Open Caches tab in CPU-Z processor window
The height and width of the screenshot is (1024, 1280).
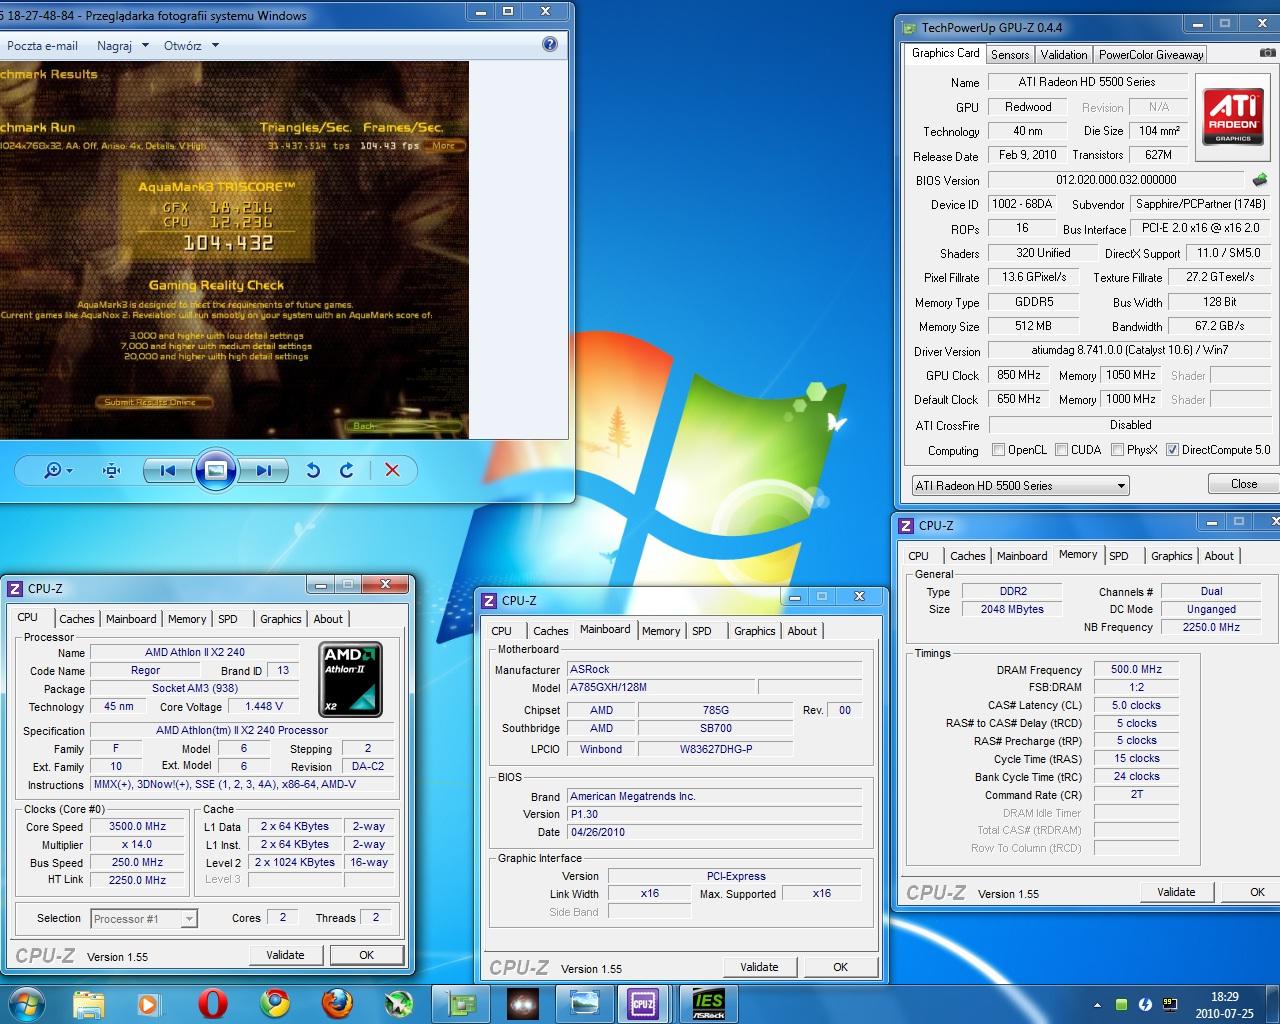click(76, 619)
